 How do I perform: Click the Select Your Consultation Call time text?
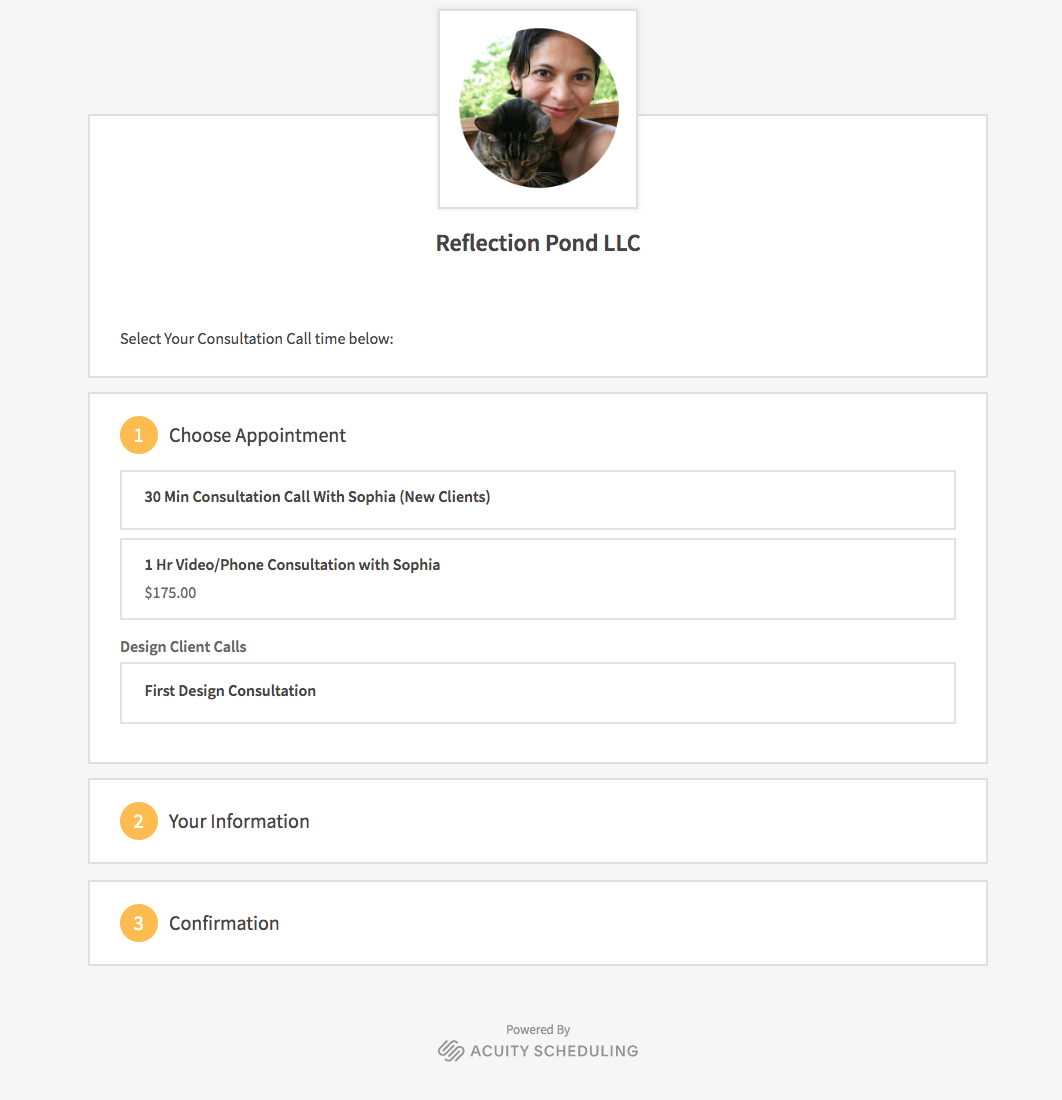(257, 339)
